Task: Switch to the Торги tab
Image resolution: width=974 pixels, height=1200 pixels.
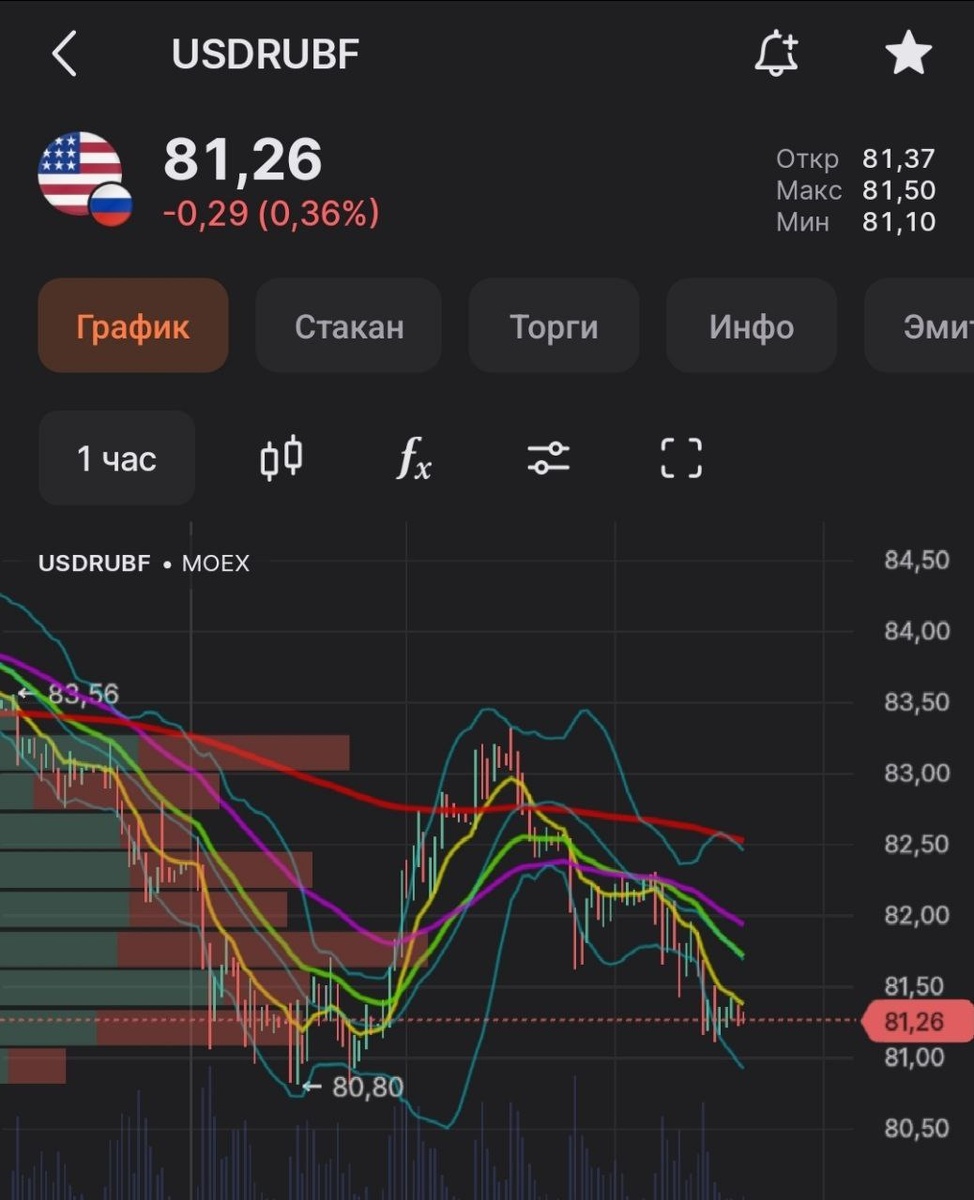Action: (554, 326)
